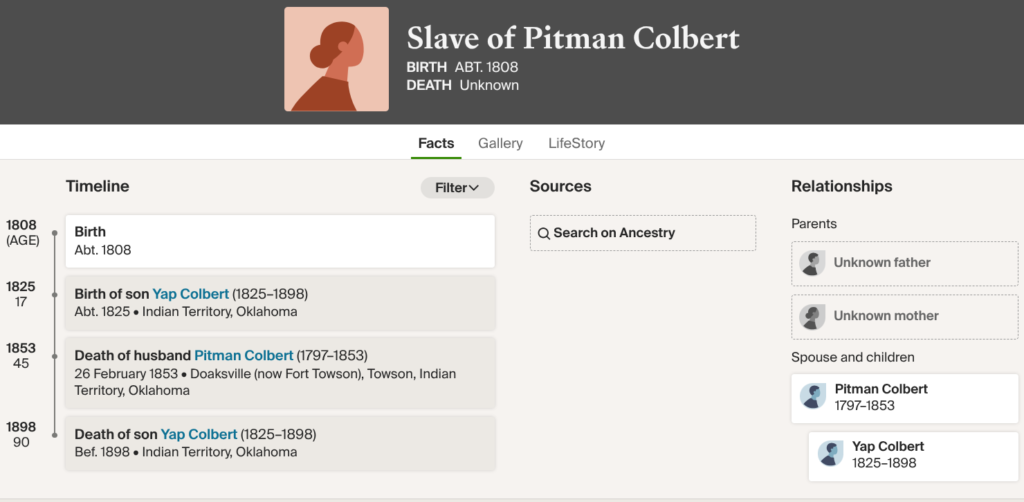This screenshot has height=502, width=1024.
Task: Click the magnifier icon in Search on Ancestry
Action: pos(544,233)
